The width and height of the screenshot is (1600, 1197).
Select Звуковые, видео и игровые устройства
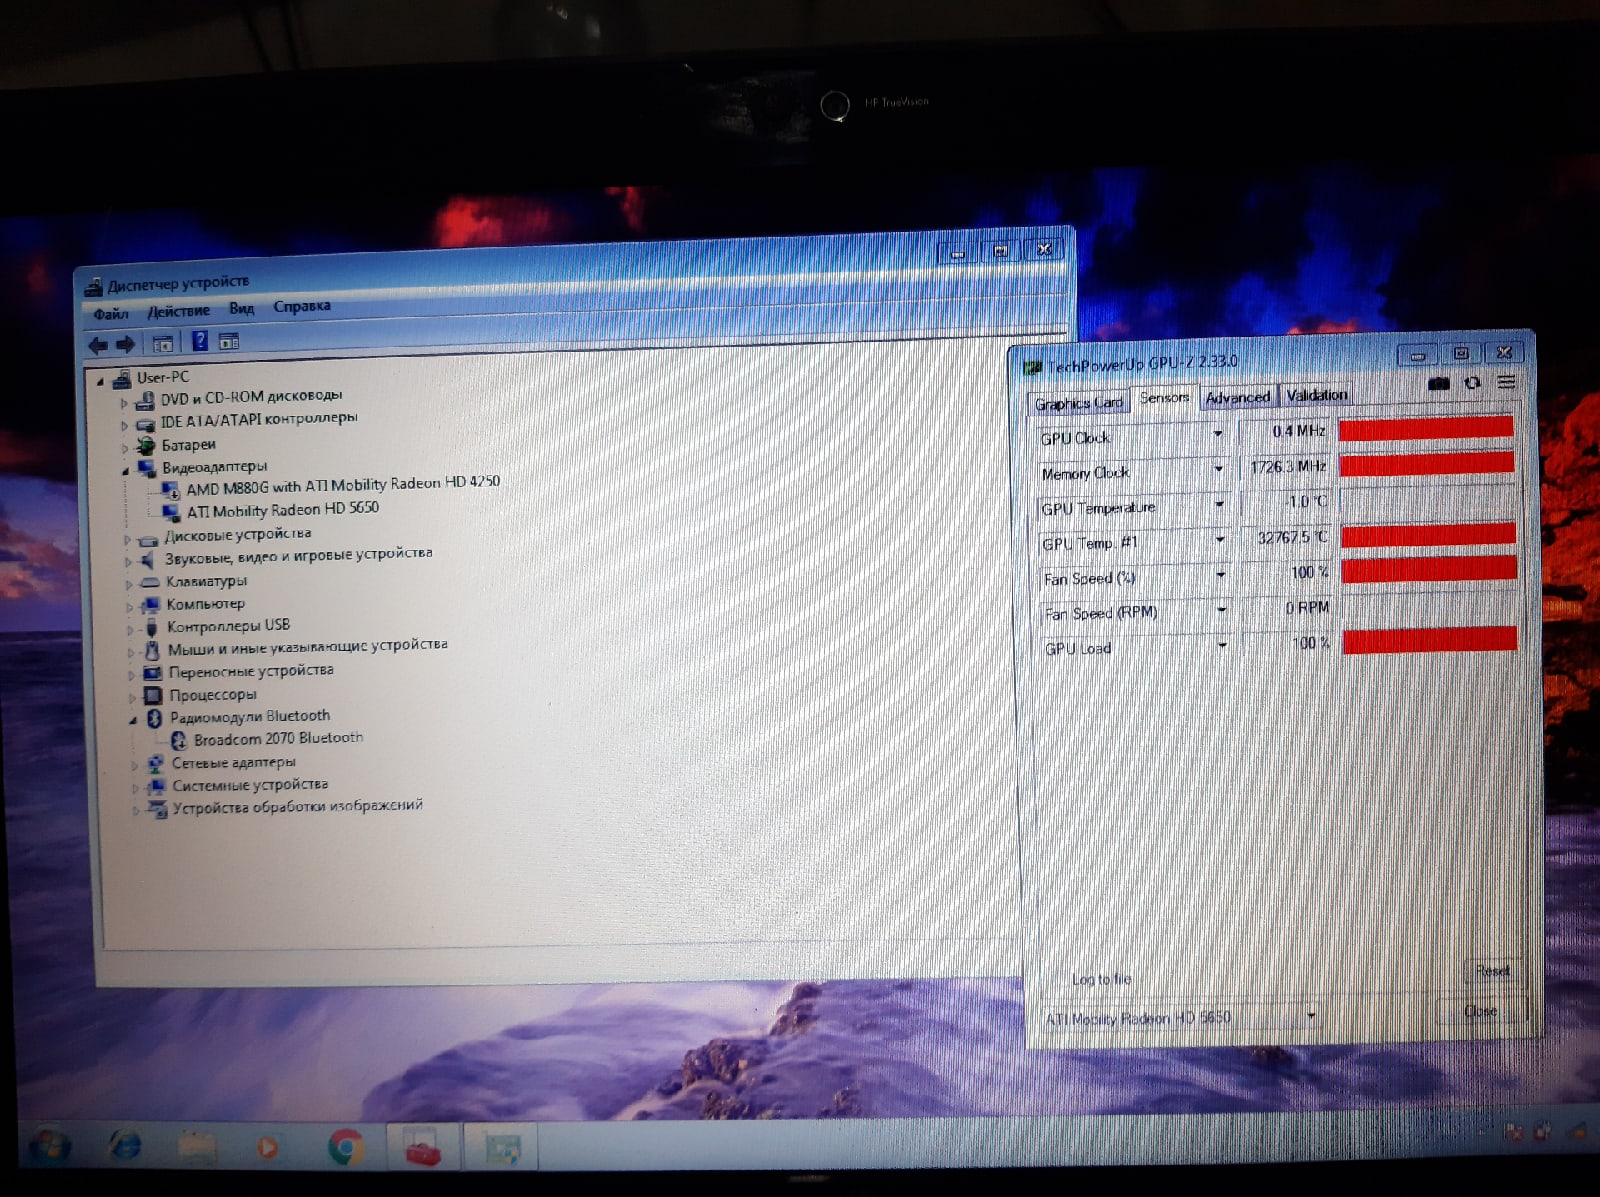coord(299,555)
